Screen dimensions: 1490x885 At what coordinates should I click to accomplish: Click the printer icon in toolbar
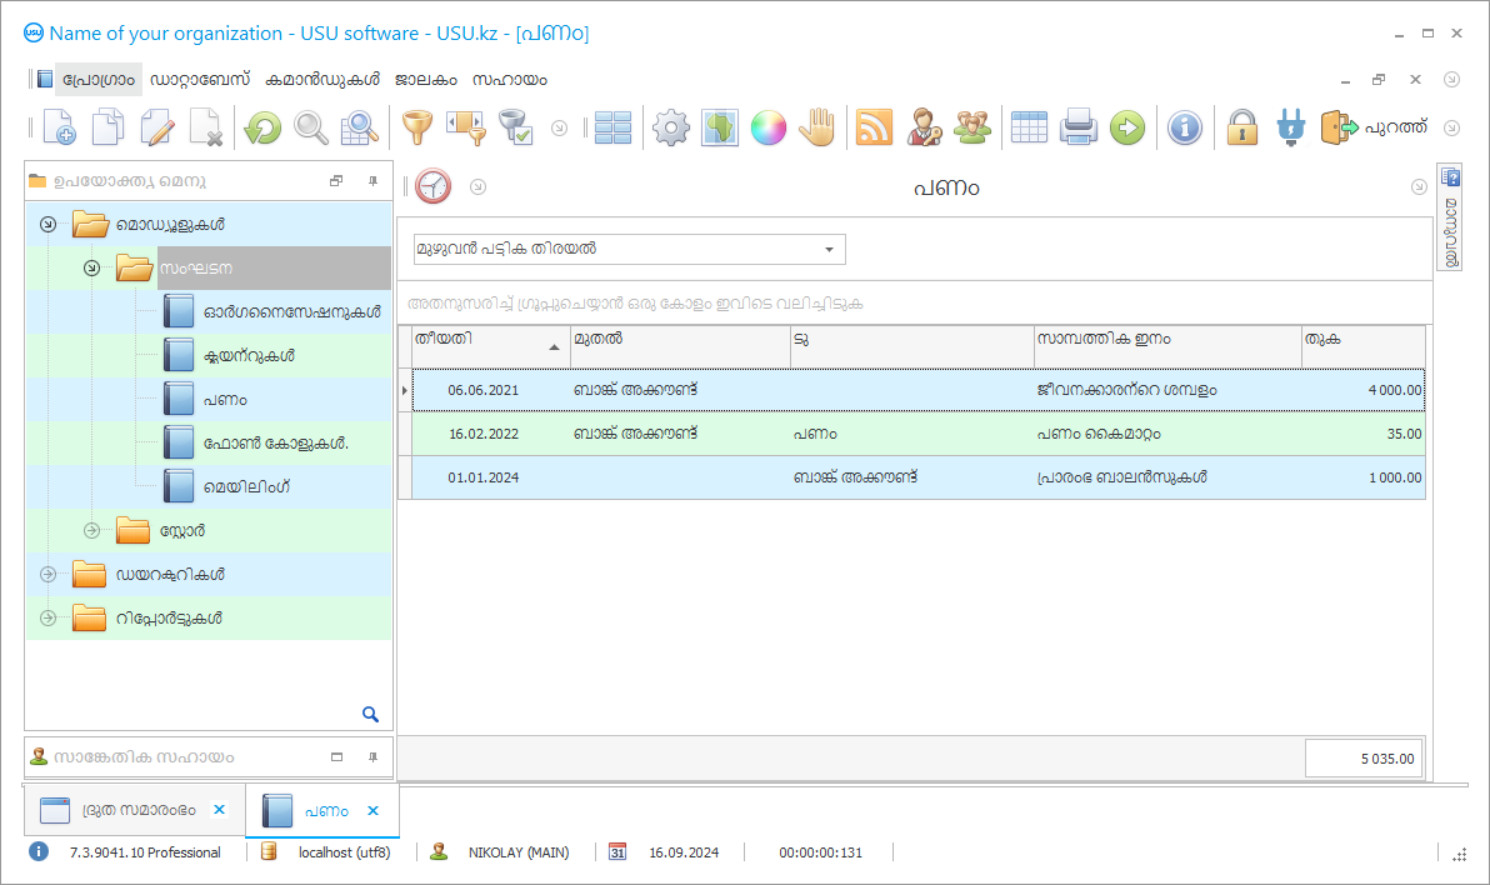[x=1078, y=128]
